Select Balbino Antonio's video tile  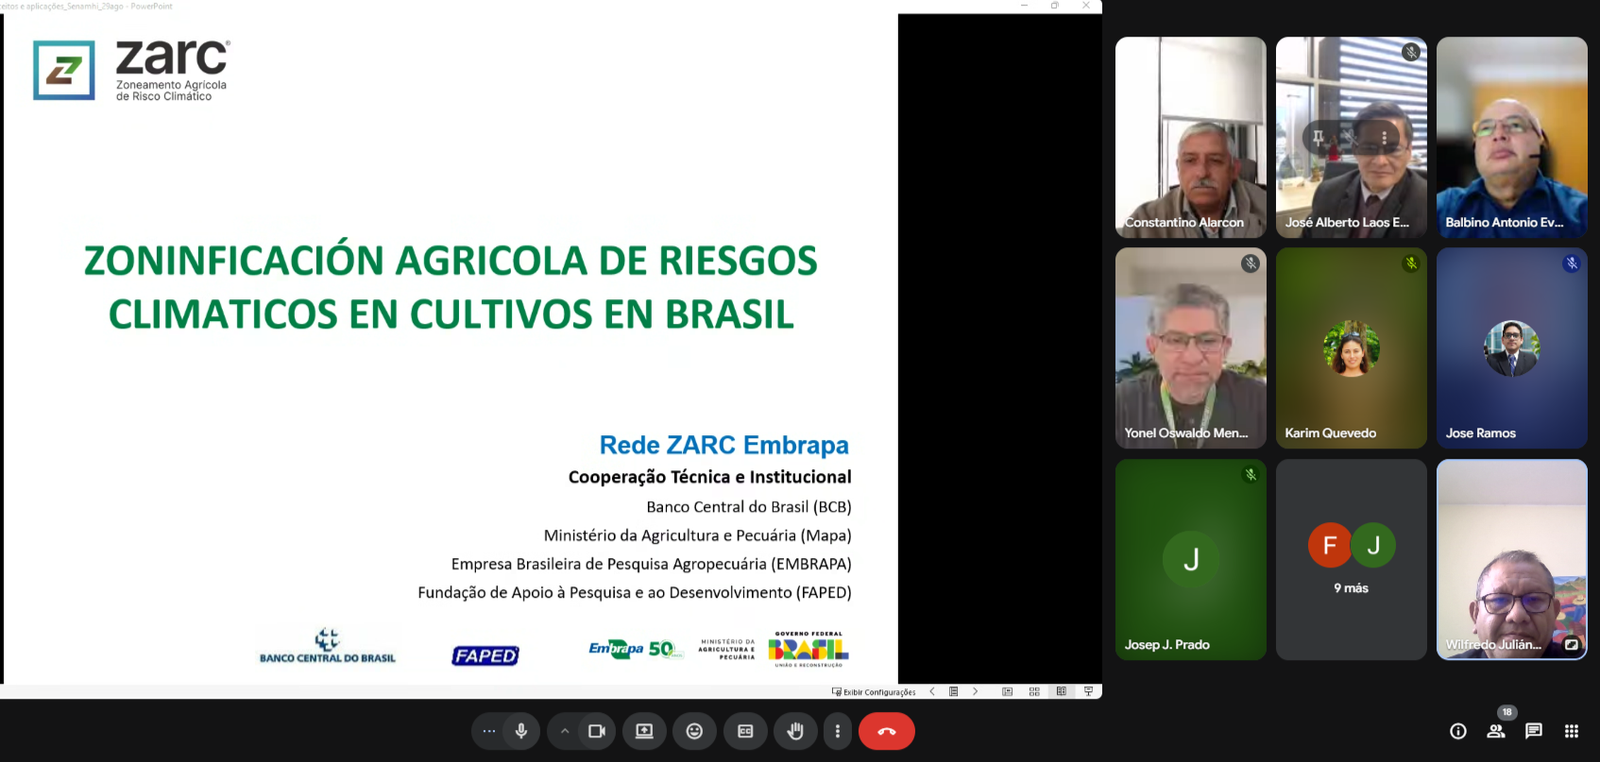(x=1511, y=137)
